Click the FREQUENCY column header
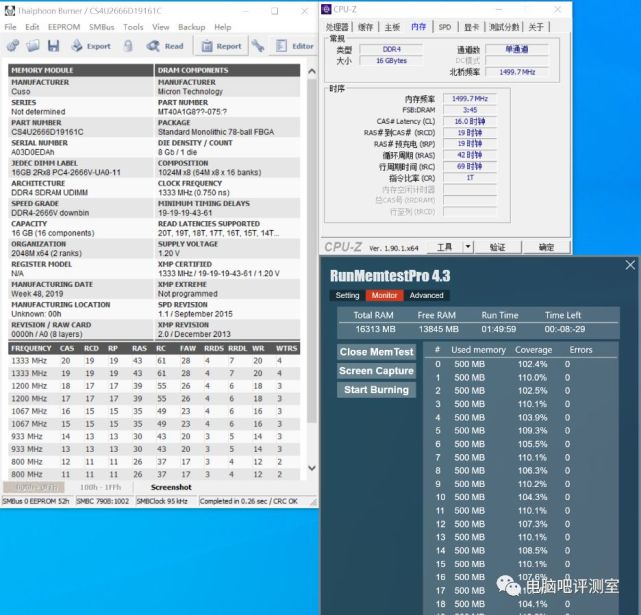This screenshot has height=615, width=641. pos(31,348)
